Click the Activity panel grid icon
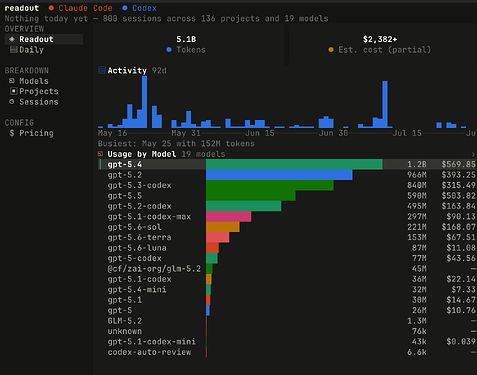The height and width of the screenshot is (375, 477). coord(102,70)
